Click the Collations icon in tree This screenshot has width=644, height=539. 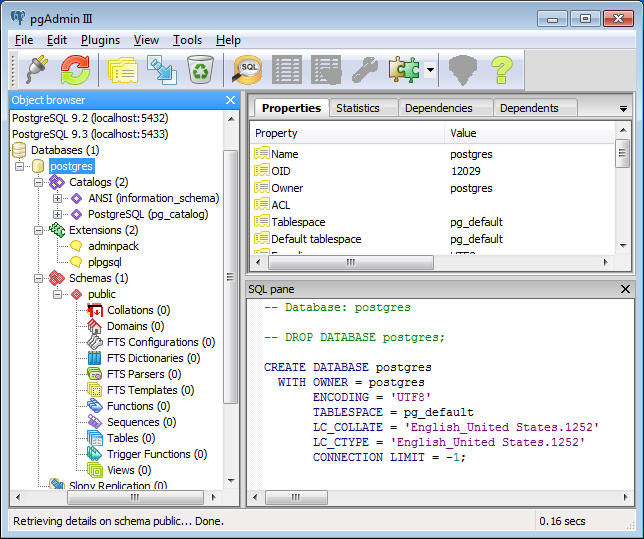click(x=95, y=310)
